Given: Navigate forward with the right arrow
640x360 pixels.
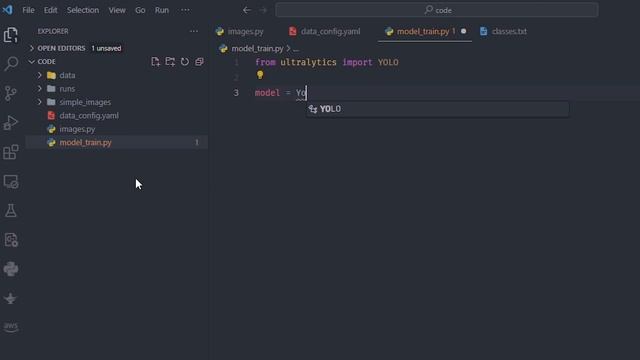Looking at the screenshot, I should 263,10.
